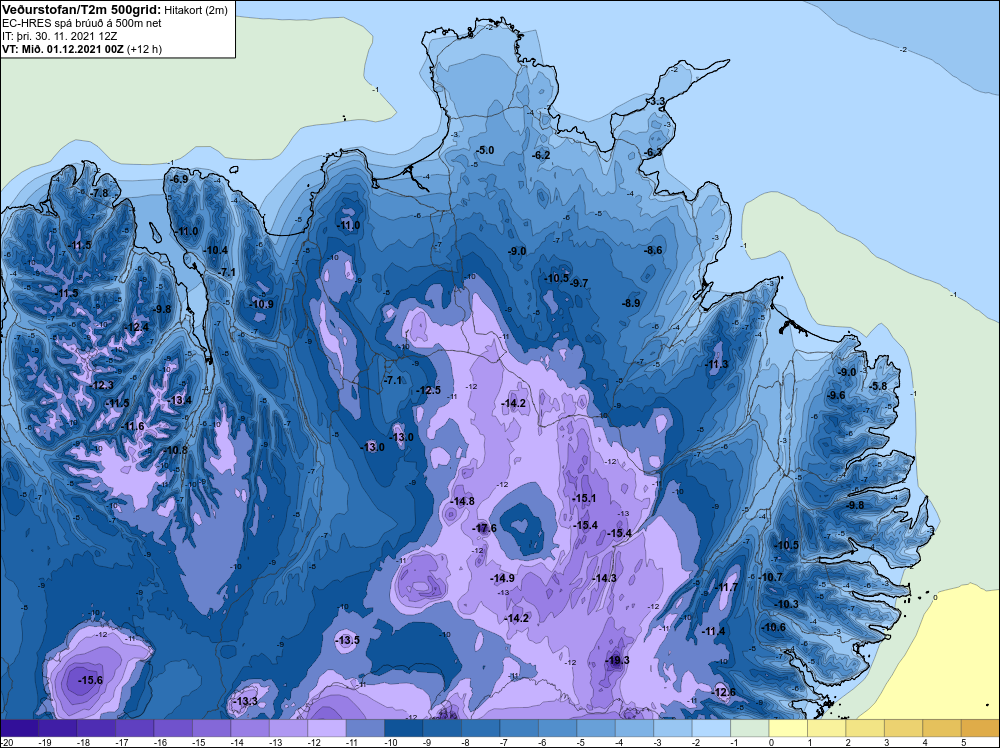Click the -14.8 temperature value
The width and height of the screenshot is (1000, 748).
(462, 501)
